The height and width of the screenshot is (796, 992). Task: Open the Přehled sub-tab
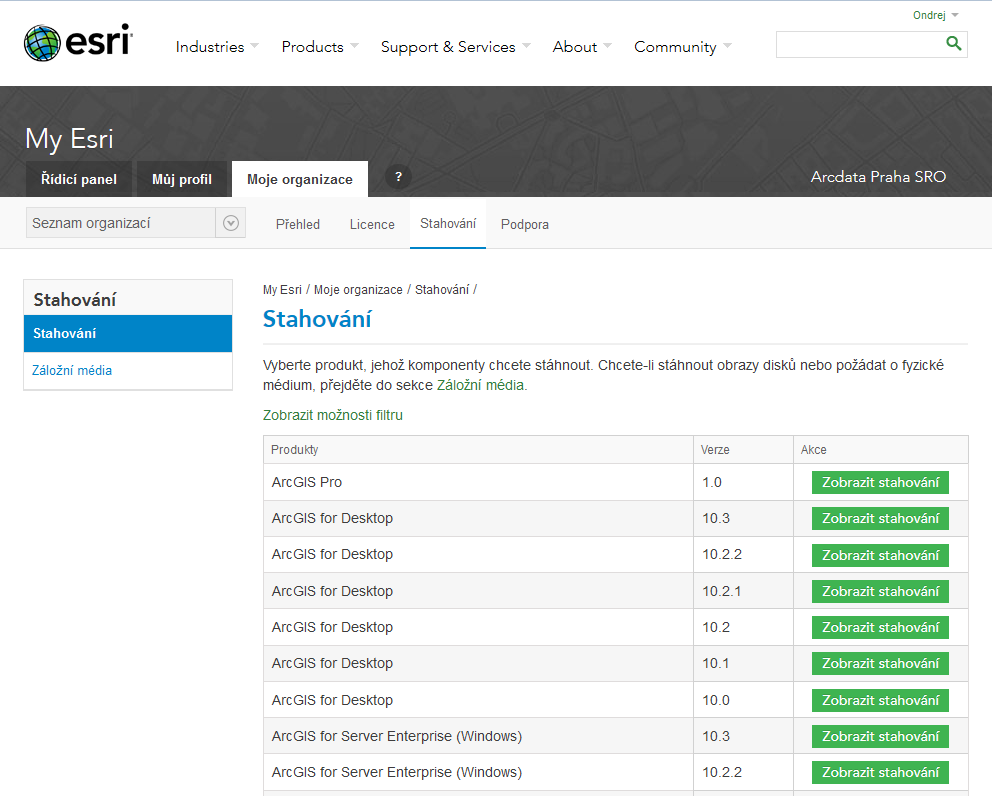point(298,224)
